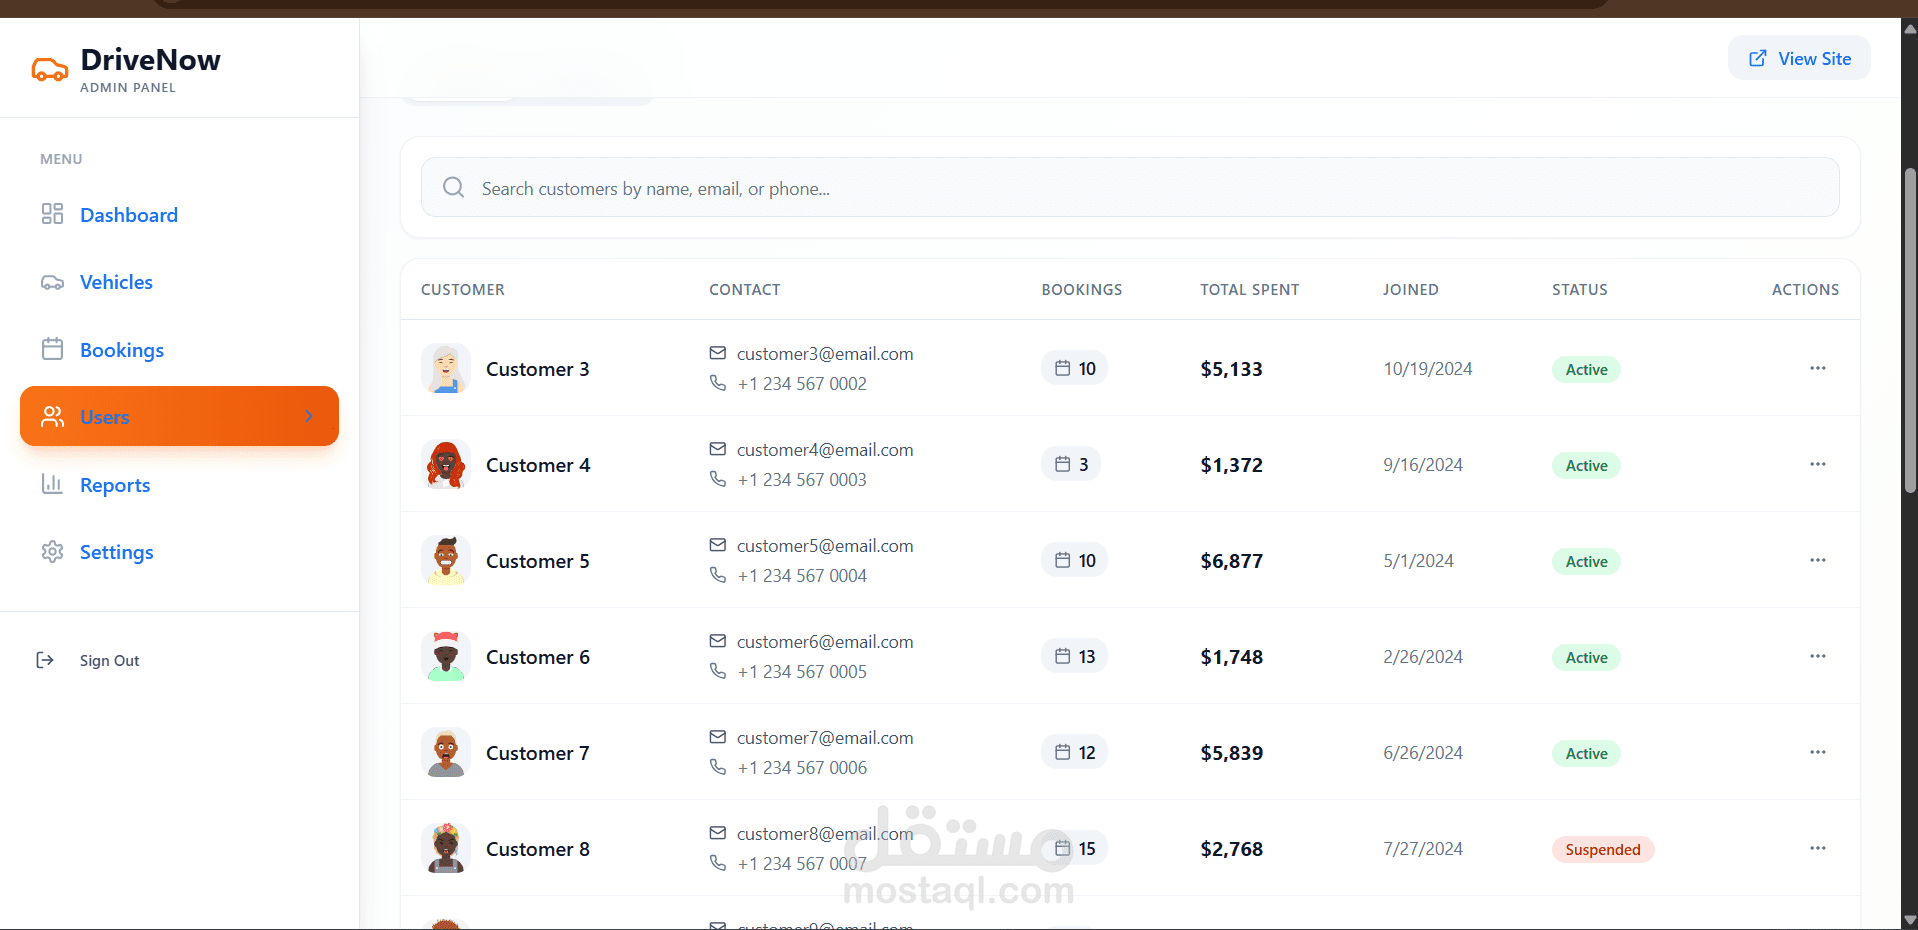Click Customer 7 bookings badge showing 12
The width and height of the screenshot is (1918, 930).
coord(1074,752)
